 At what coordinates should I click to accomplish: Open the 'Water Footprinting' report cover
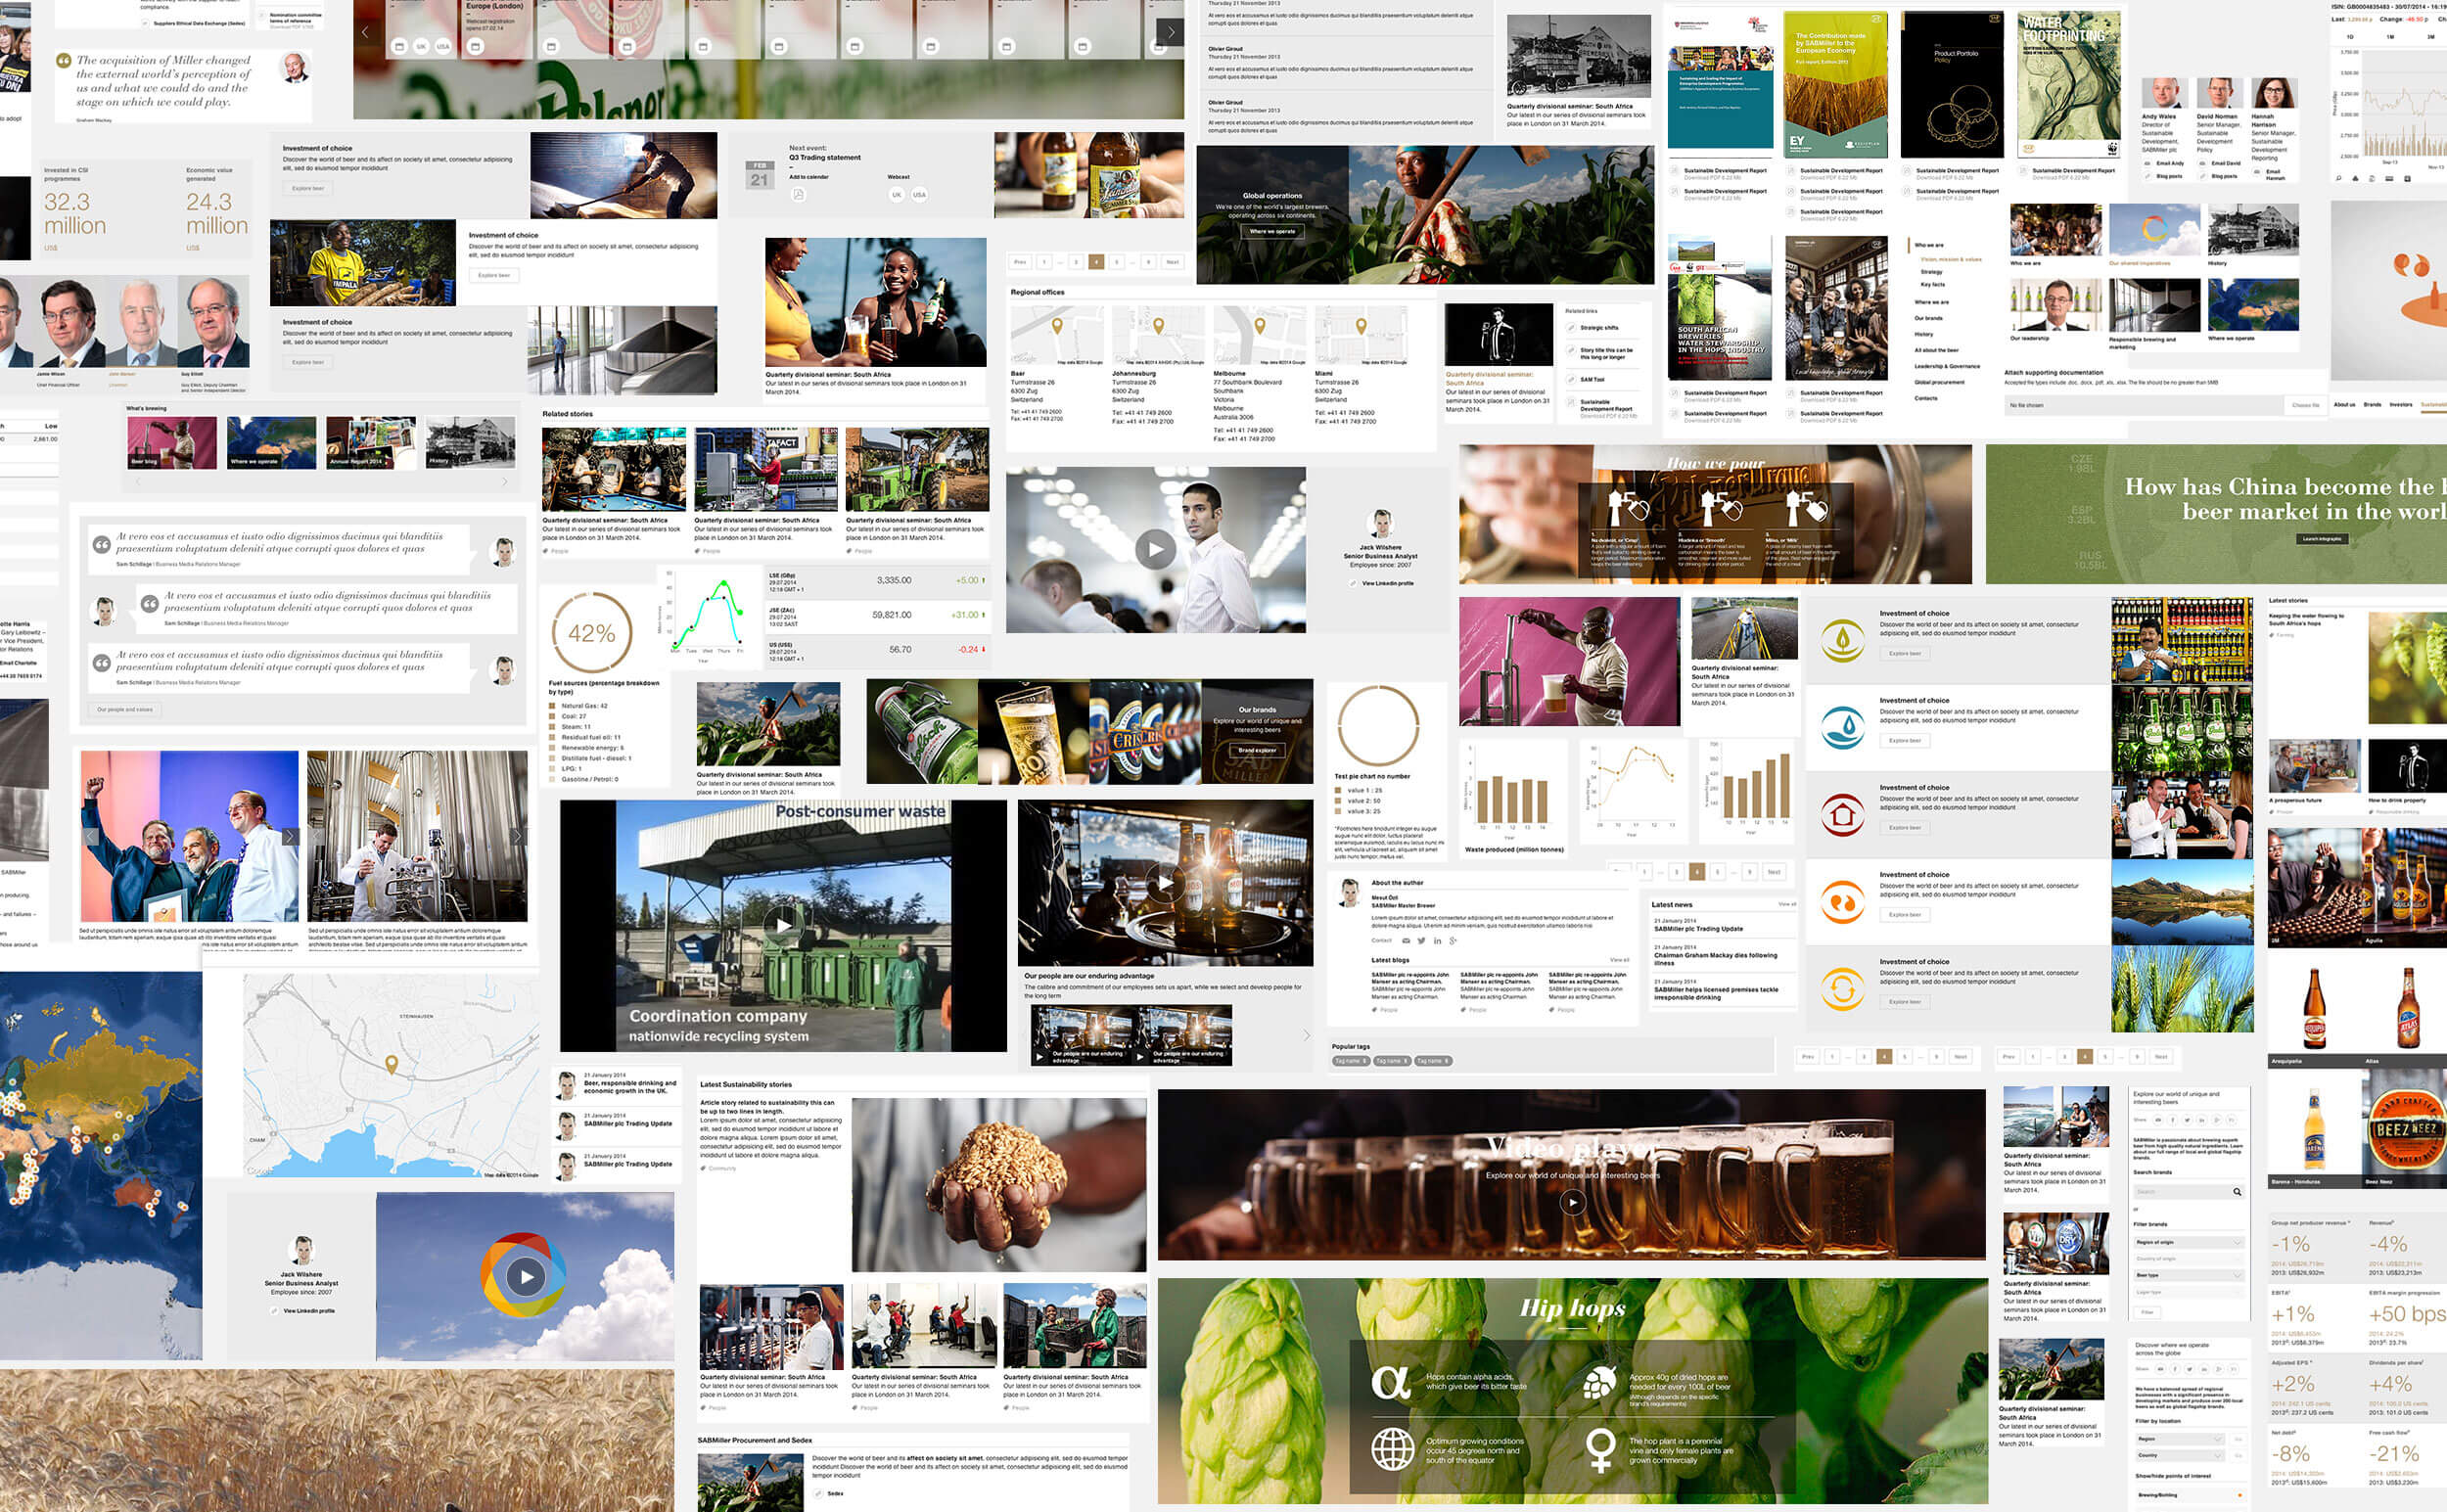click(x=2068, y=85)
